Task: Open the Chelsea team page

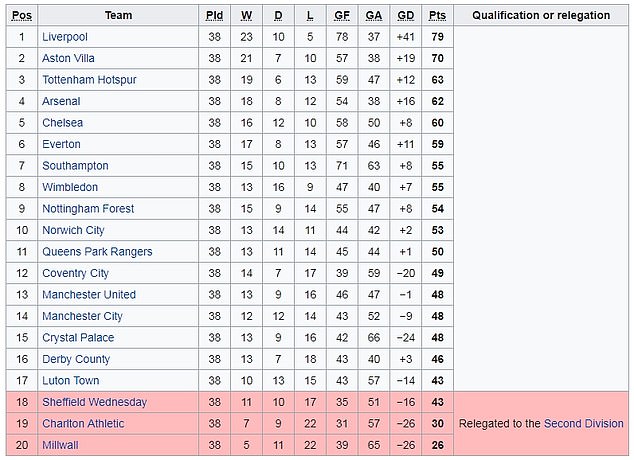Action: (x=63, y=122)
